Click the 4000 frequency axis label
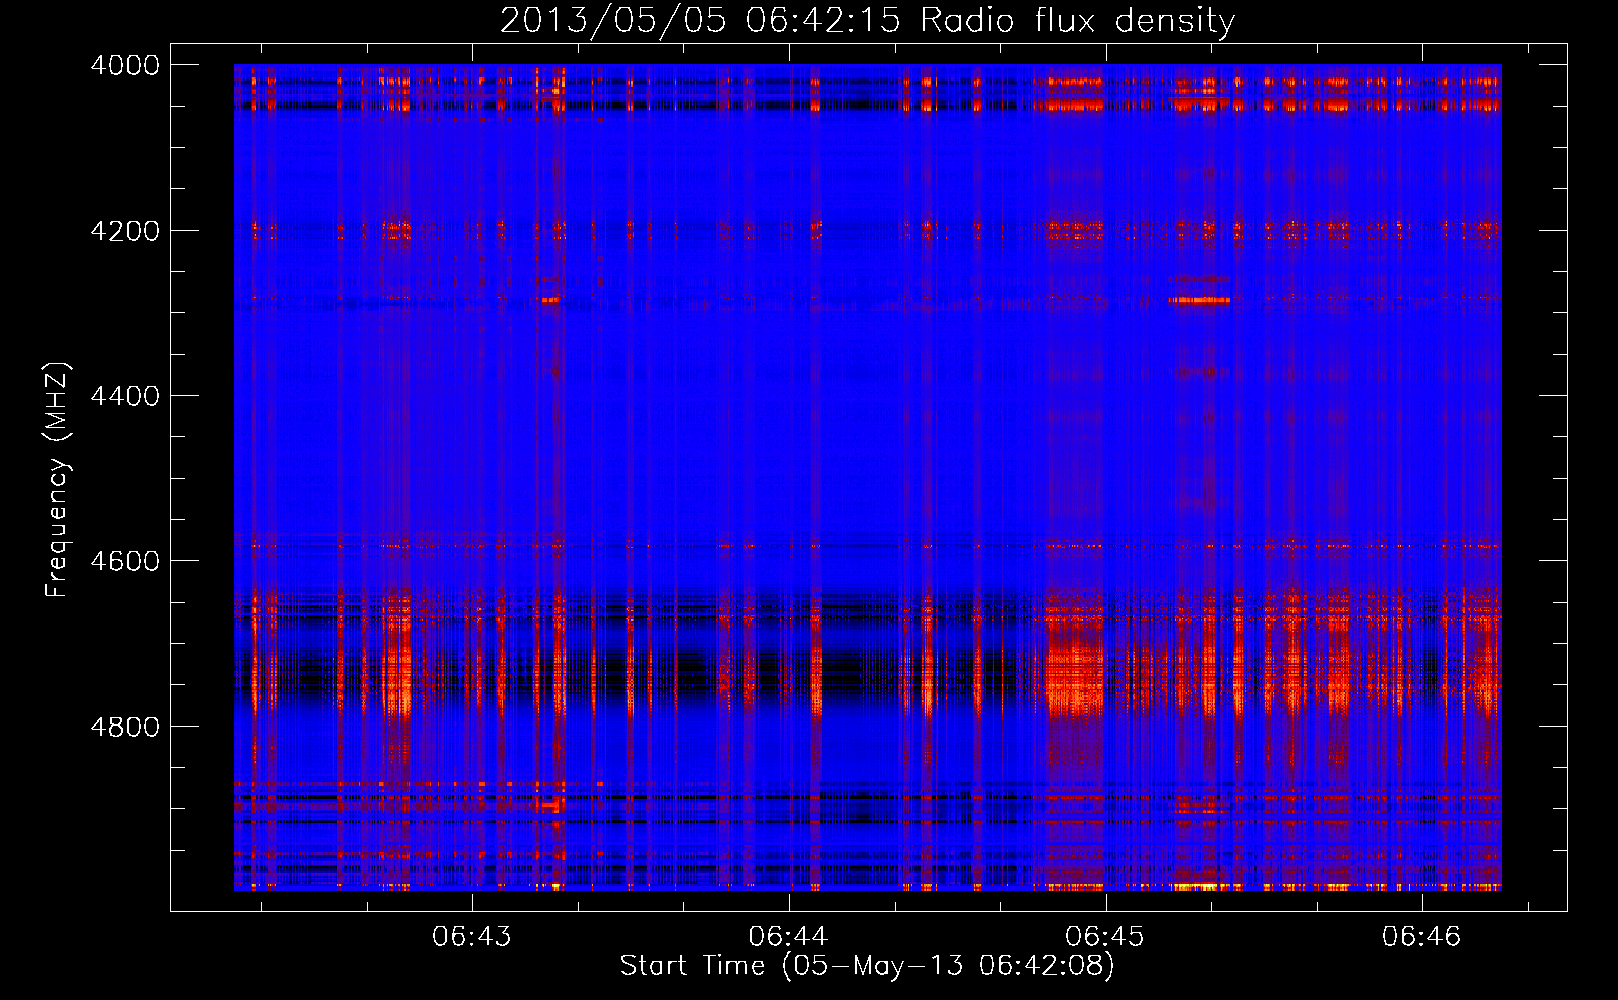The image size is (1618, 1000). pos(124,65)
